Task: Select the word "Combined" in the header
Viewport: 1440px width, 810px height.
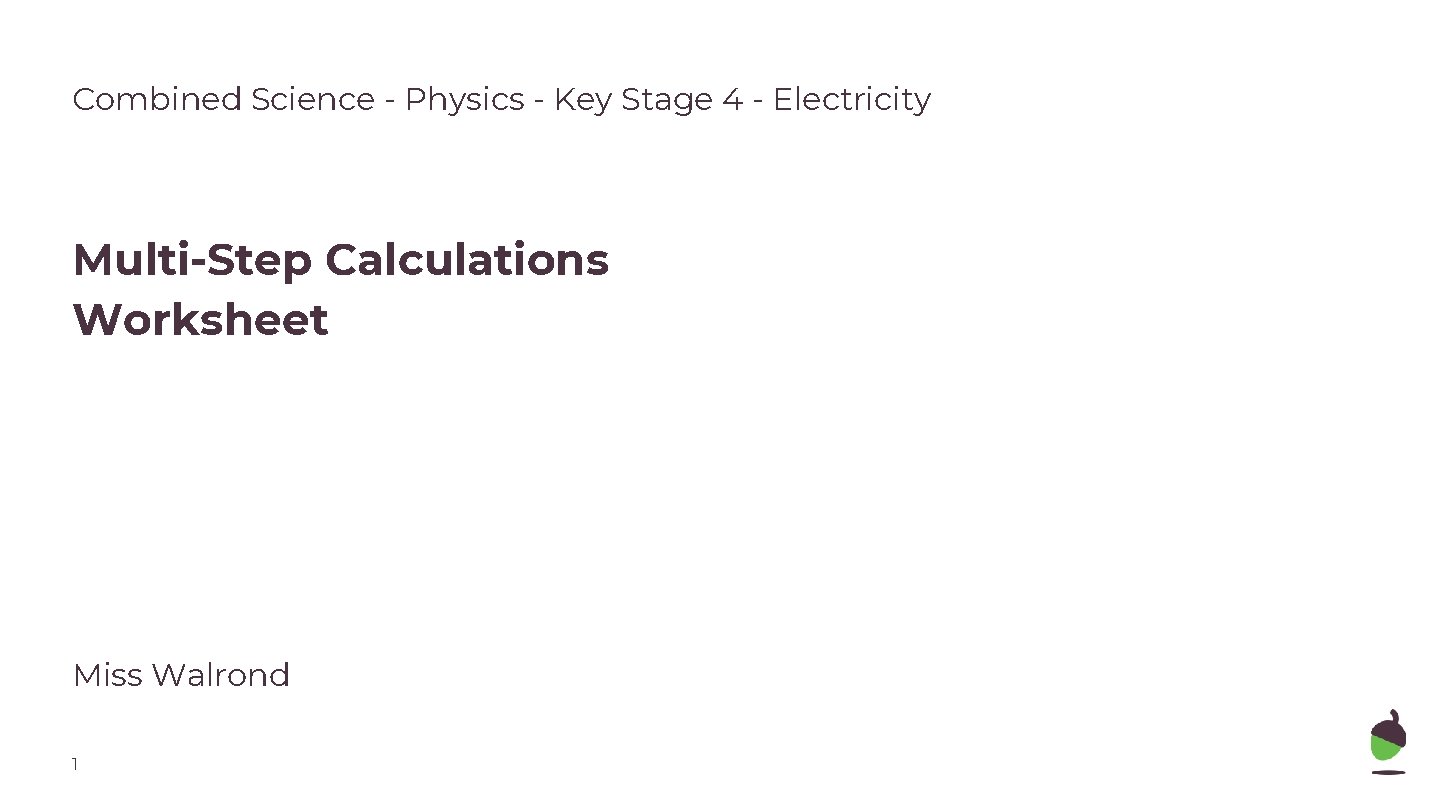Action: [157, 99]
